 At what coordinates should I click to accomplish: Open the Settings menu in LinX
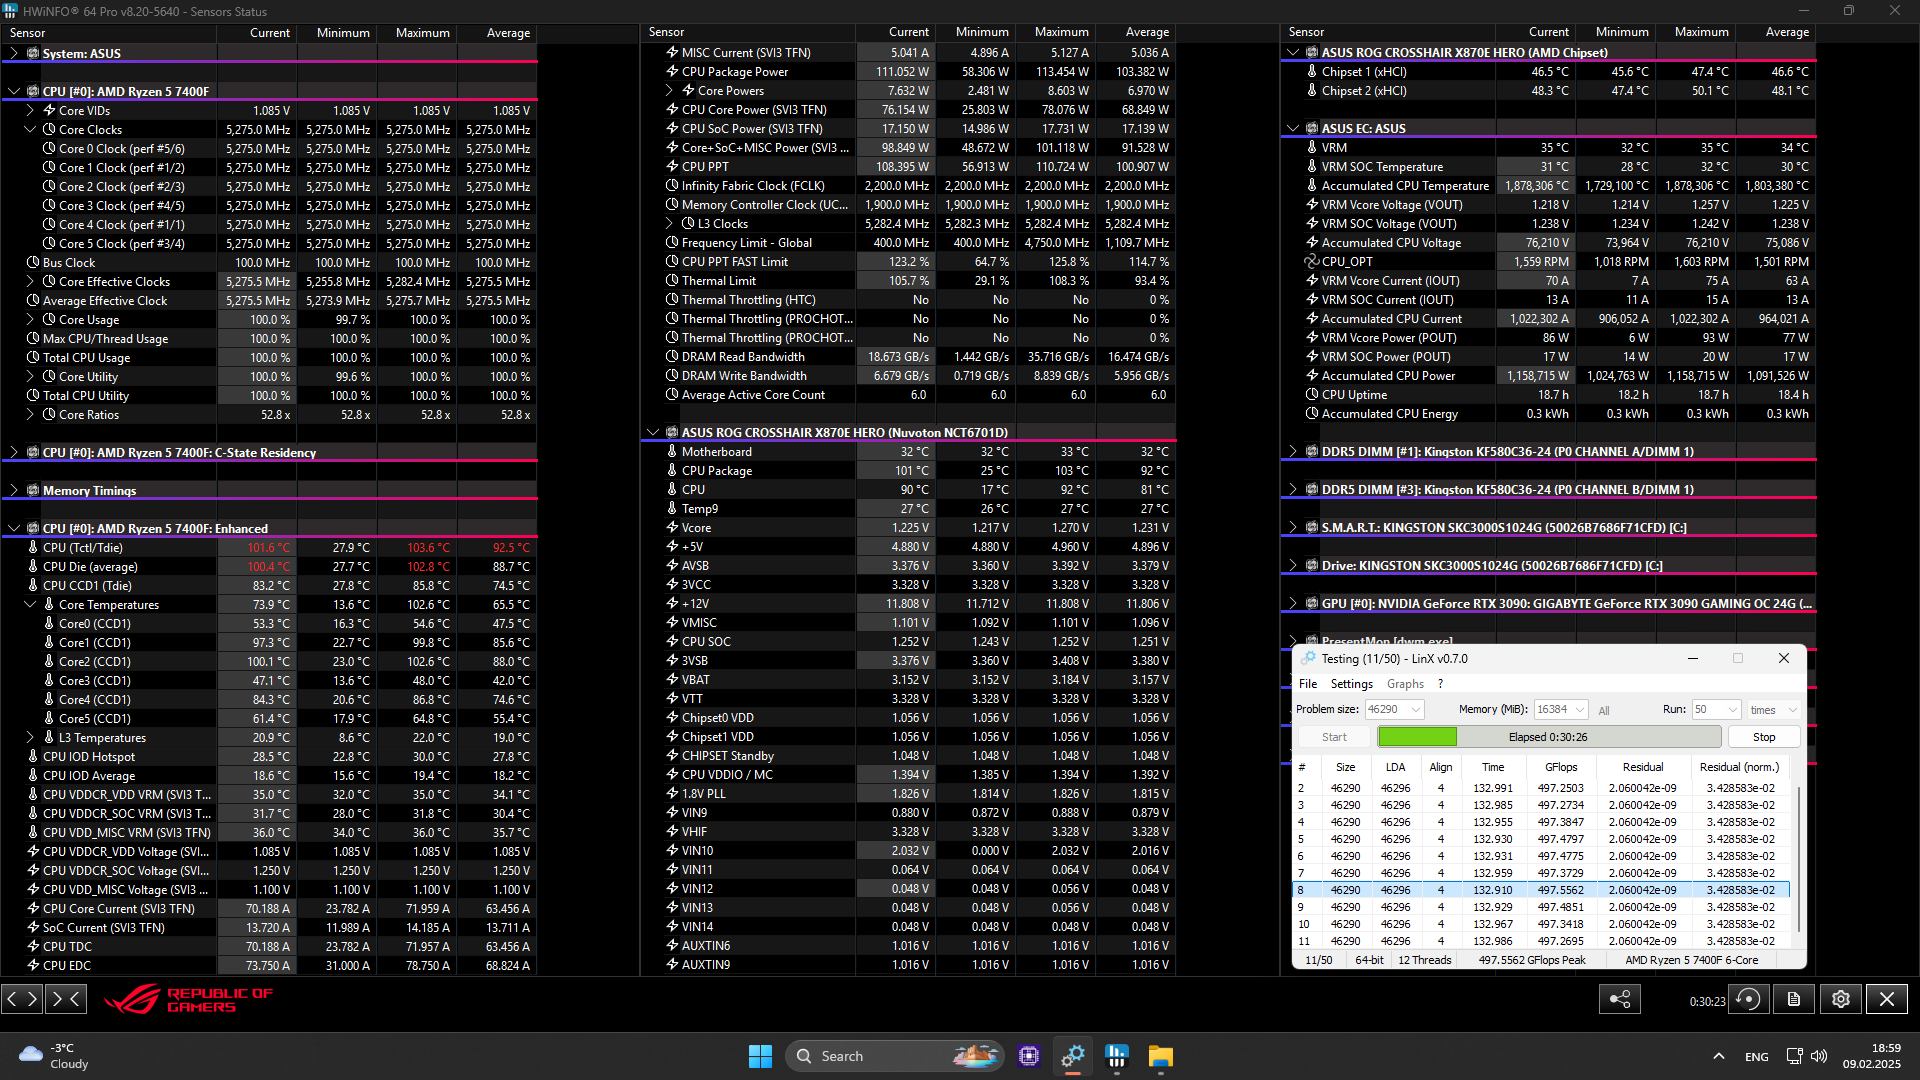(x=1352, y=684)
